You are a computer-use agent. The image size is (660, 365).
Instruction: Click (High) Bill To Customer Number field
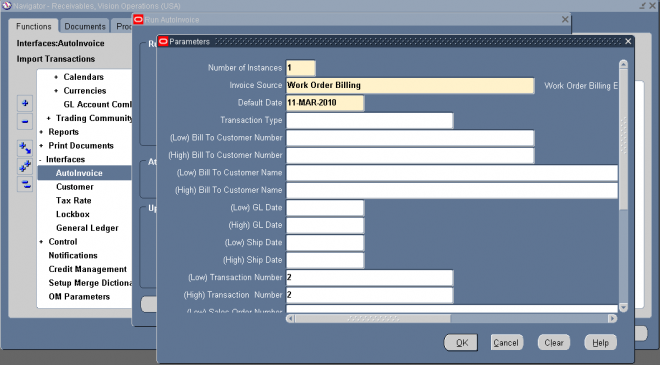tap(410, 155)
